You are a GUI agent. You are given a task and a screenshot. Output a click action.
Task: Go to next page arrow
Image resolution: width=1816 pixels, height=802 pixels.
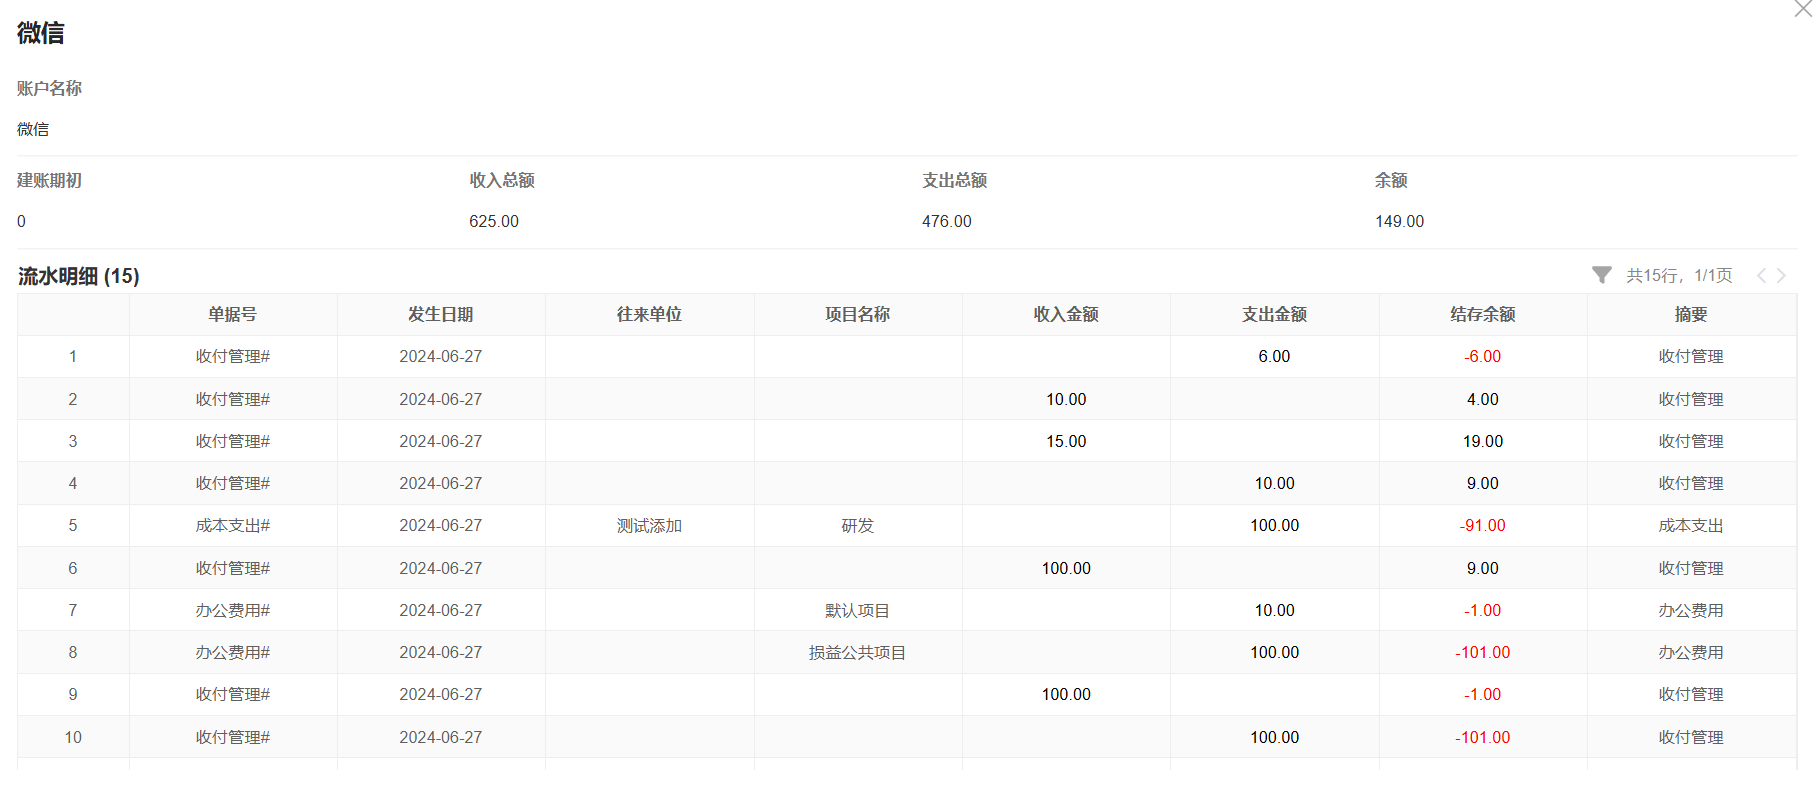tap(1781, 276)
